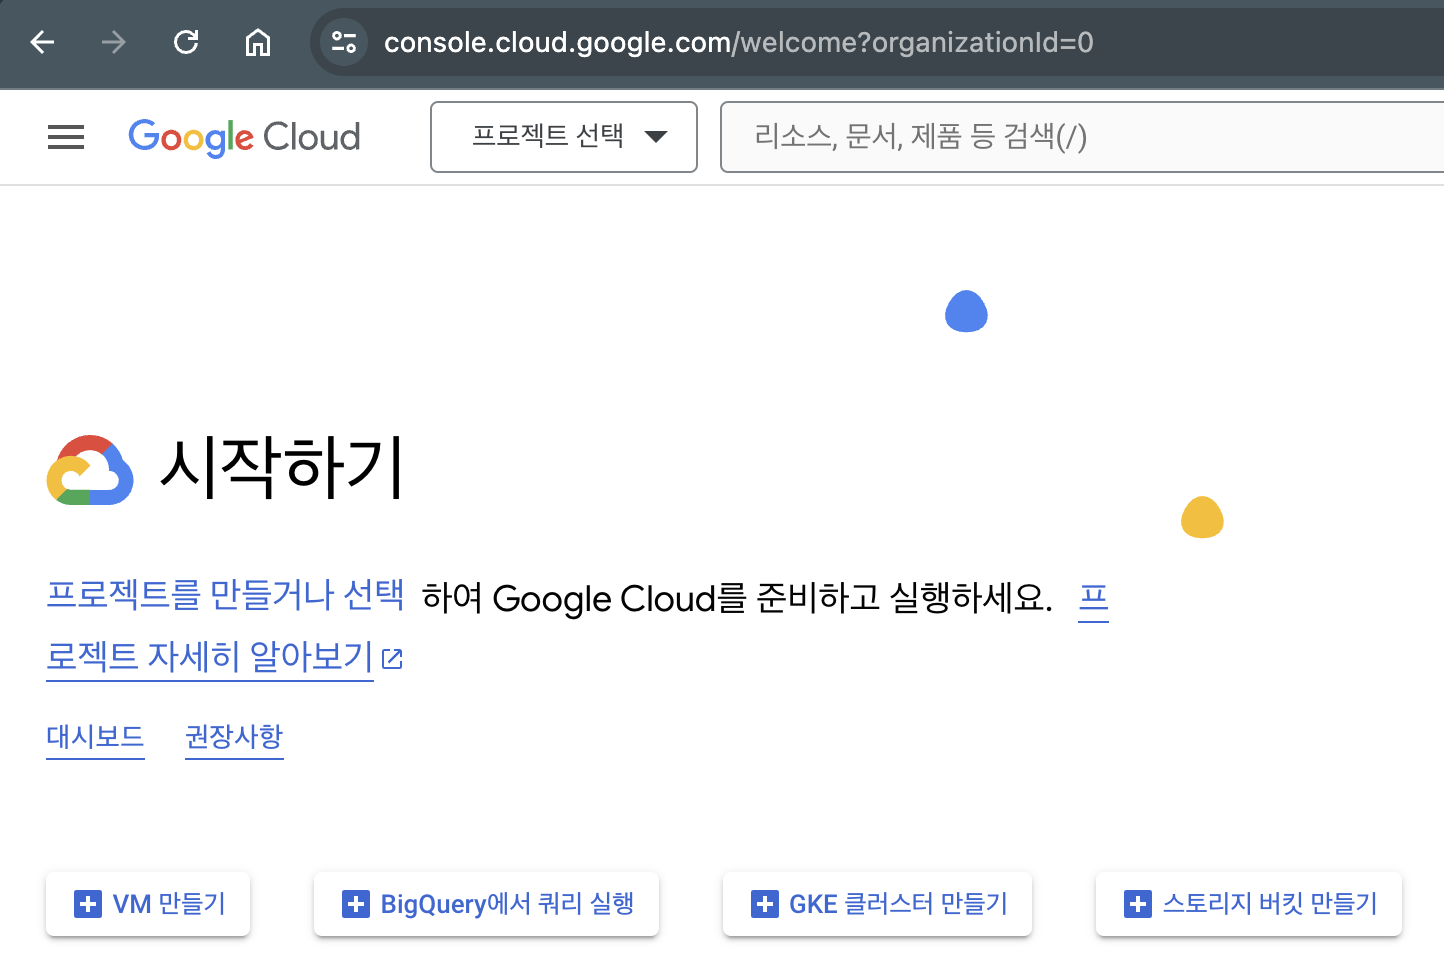Open the 권장사항 link
The image size is (1444, 964).
(234, 737)
